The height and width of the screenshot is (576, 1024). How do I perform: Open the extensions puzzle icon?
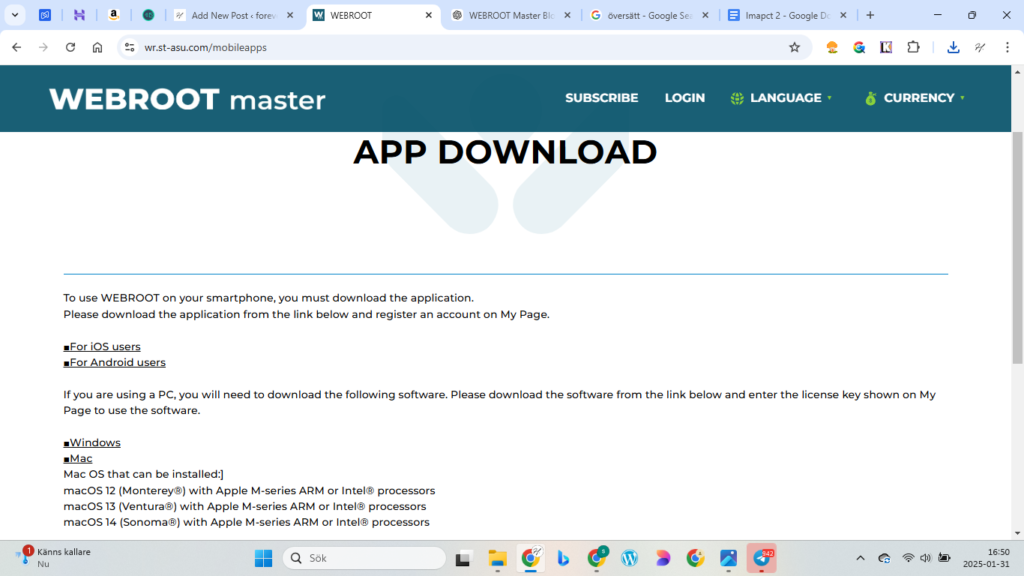(x=913, y=47)
